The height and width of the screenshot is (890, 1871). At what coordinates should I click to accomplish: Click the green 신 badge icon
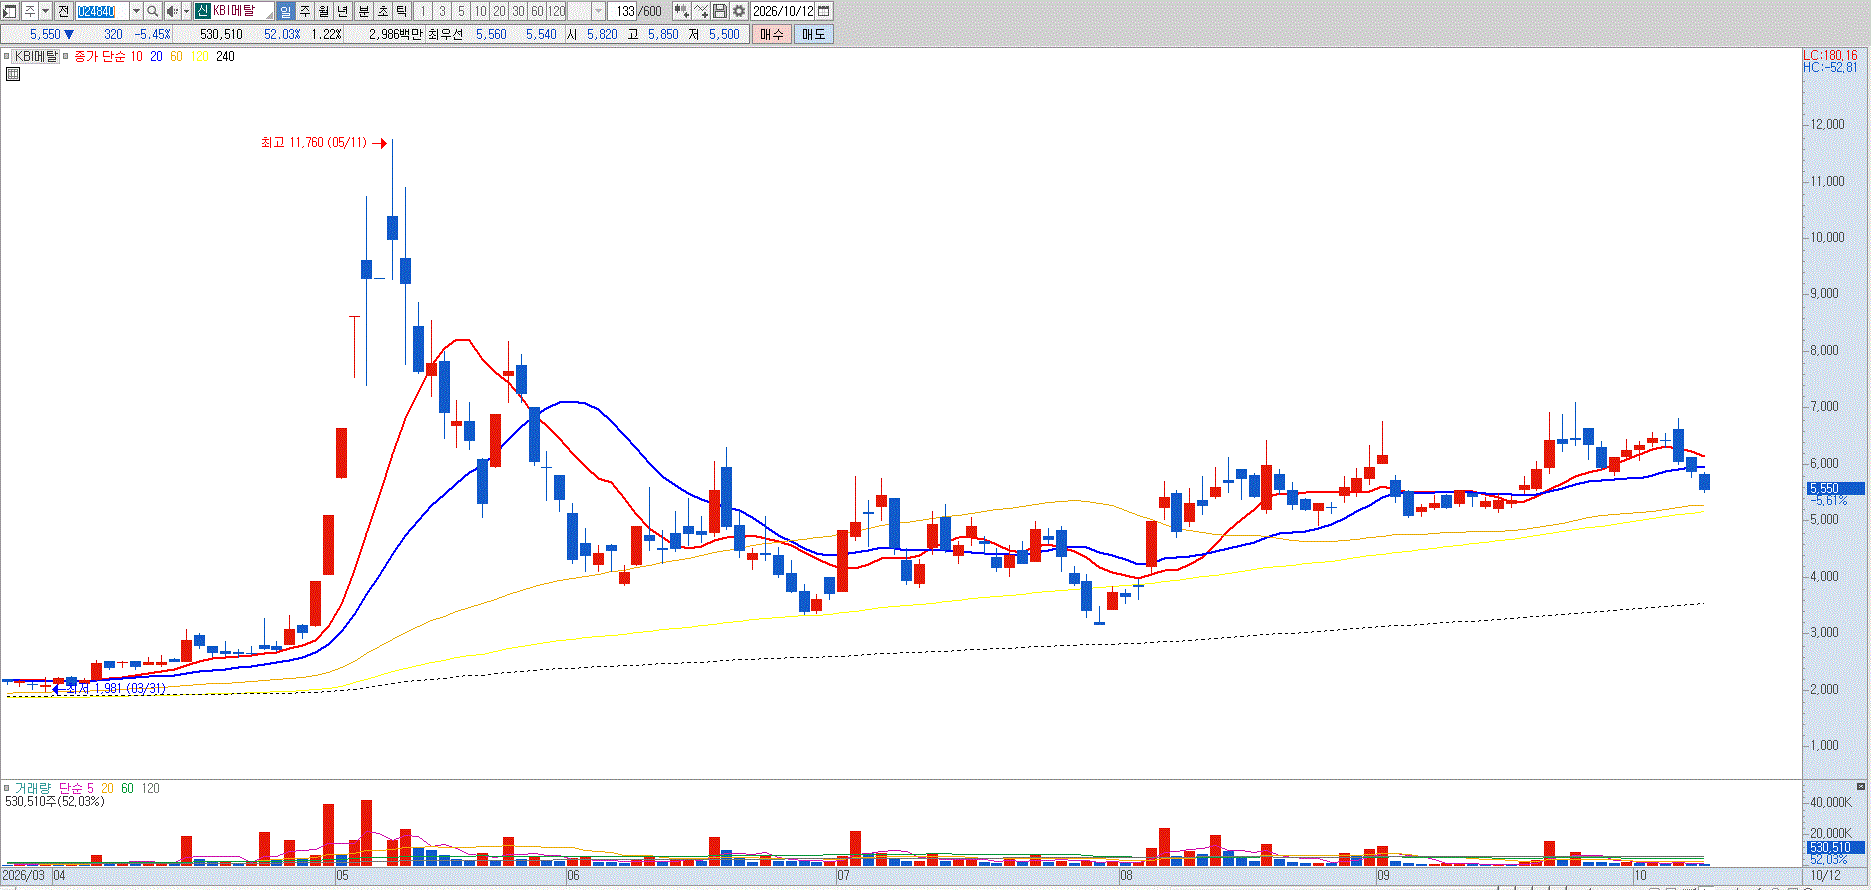point(202,11)
